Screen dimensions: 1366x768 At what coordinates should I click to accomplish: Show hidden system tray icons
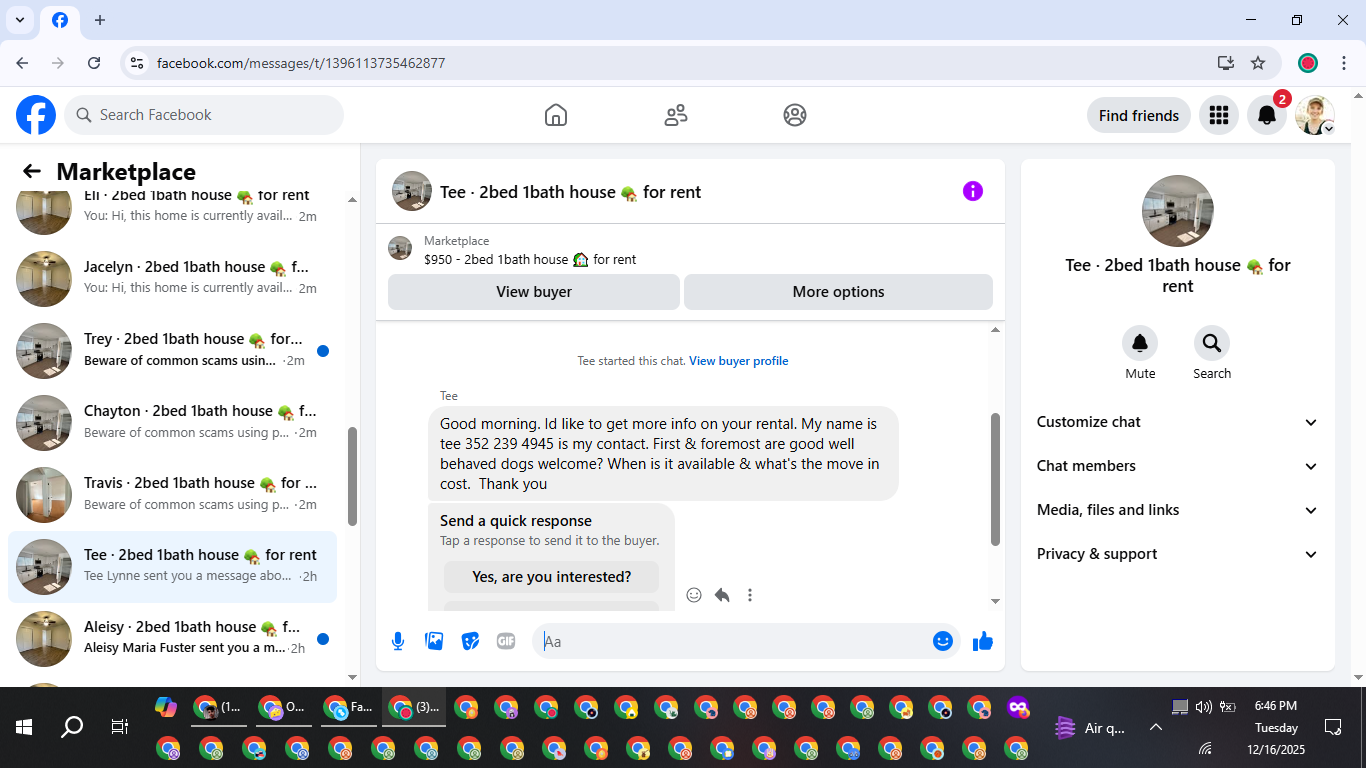coord(1156,728)
